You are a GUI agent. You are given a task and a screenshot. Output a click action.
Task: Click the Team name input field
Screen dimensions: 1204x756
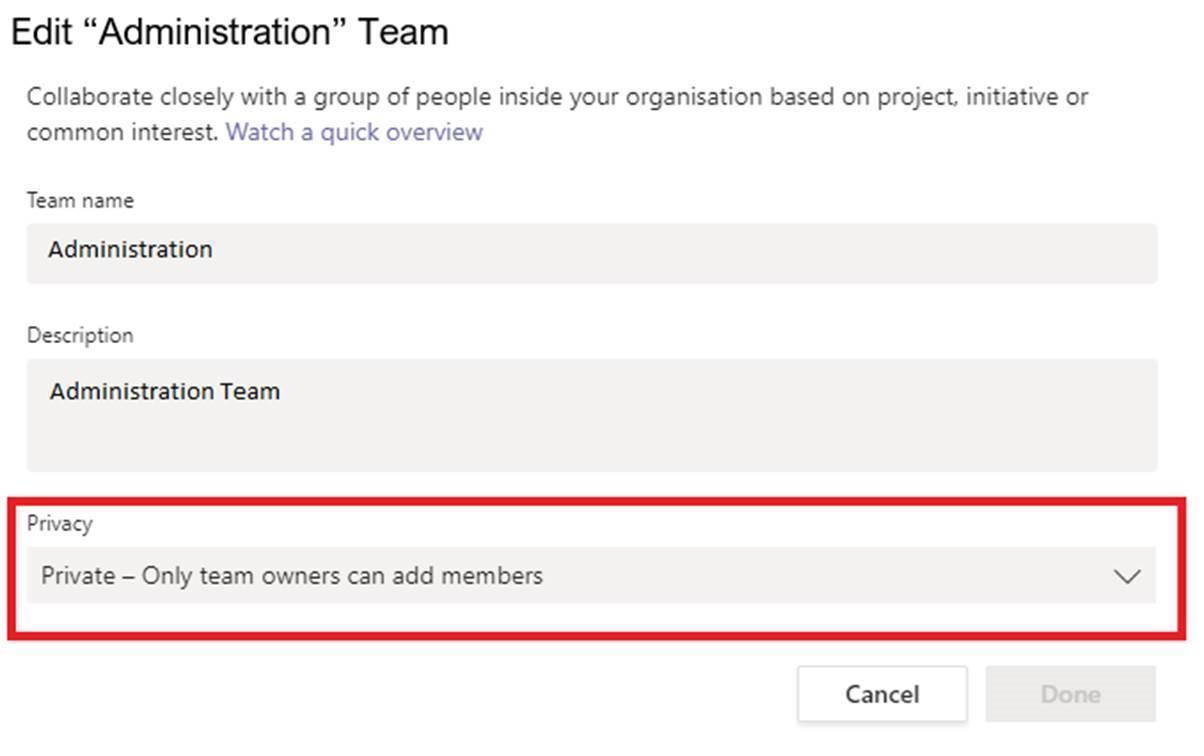click(x=592, y=253)
